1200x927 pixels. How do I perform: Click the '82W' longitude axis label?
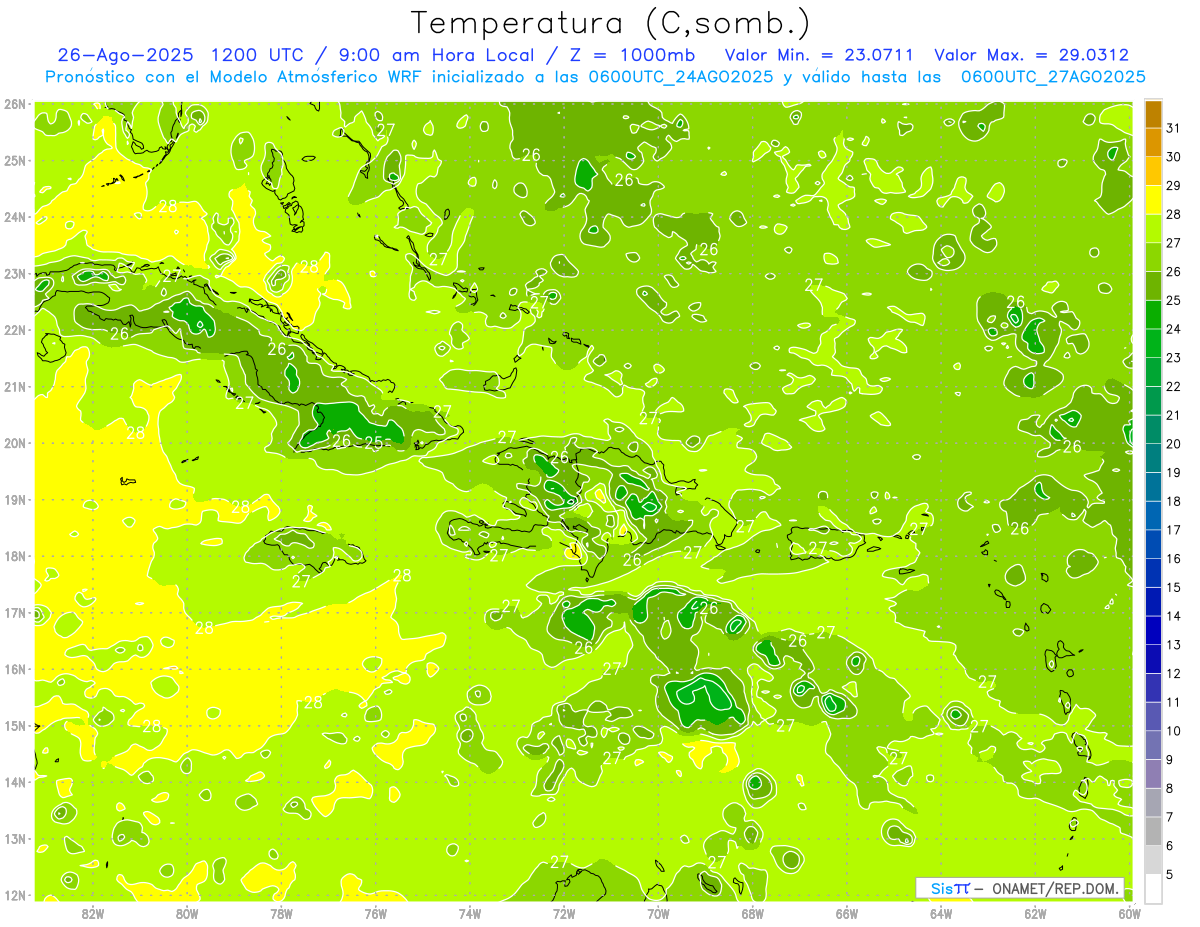click(93, 913)
